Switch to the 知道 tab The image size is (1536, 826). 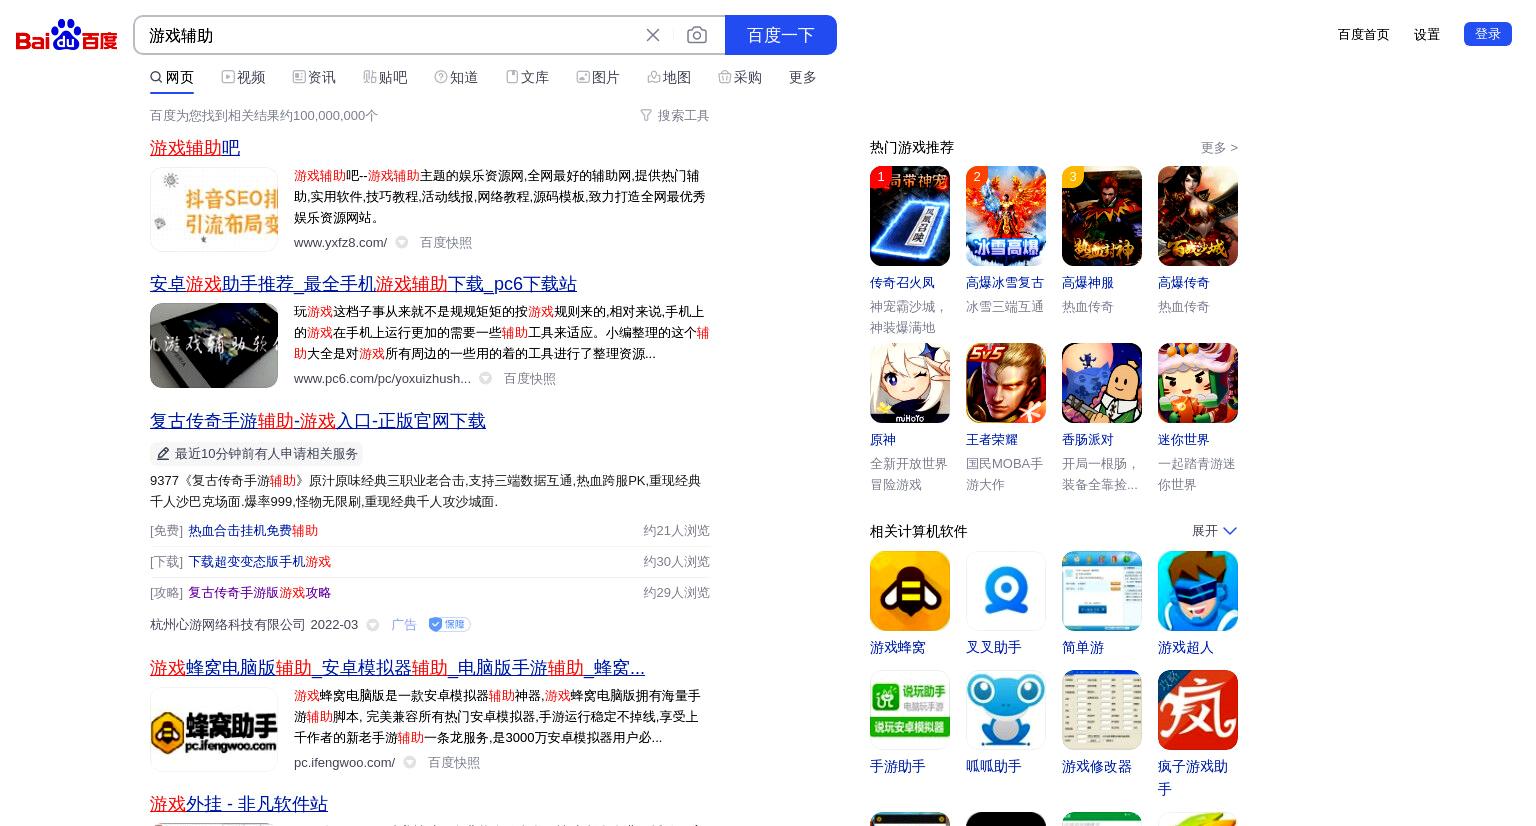(x=456, y=77)
